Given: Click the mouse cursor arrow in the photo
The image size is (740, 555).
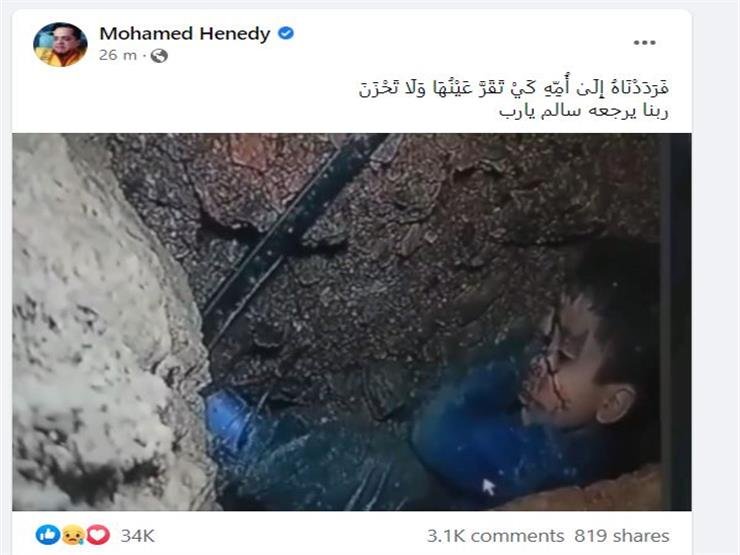Looking at the screenshot, I should pos(488,487).
